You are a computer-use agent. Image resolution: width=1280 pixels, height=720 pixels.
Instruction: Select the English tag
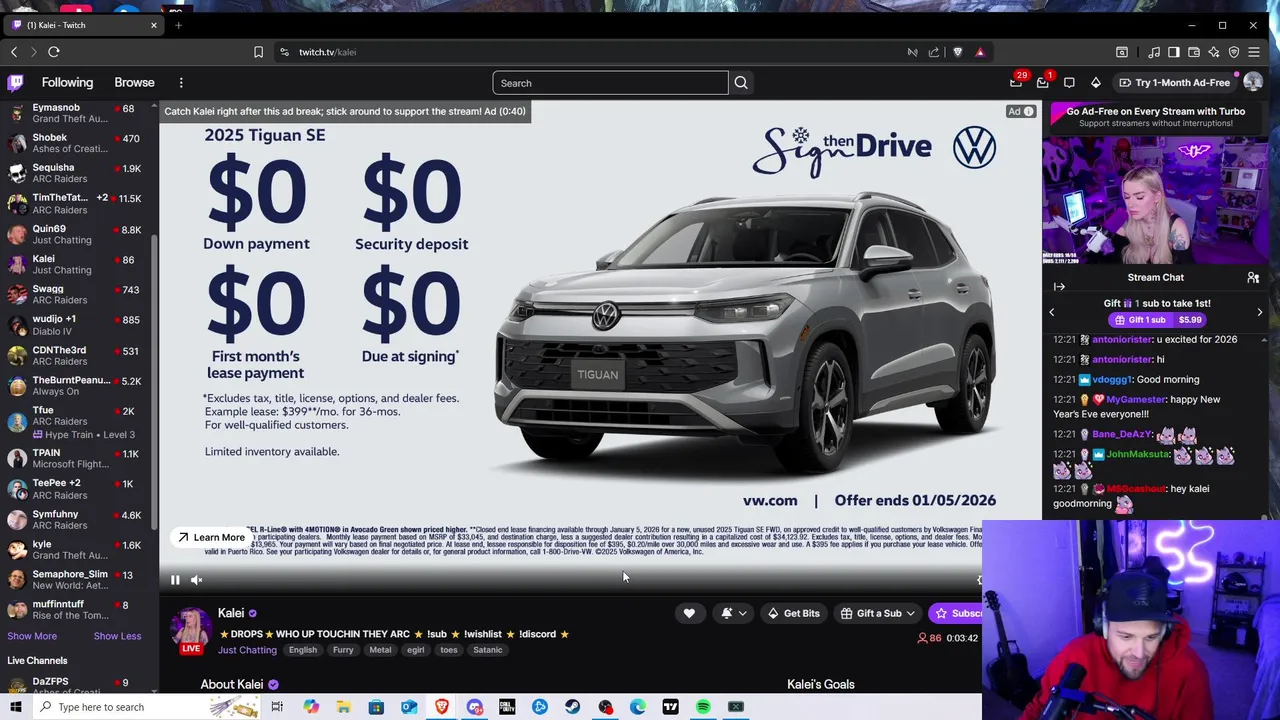[x=302, y=650]
